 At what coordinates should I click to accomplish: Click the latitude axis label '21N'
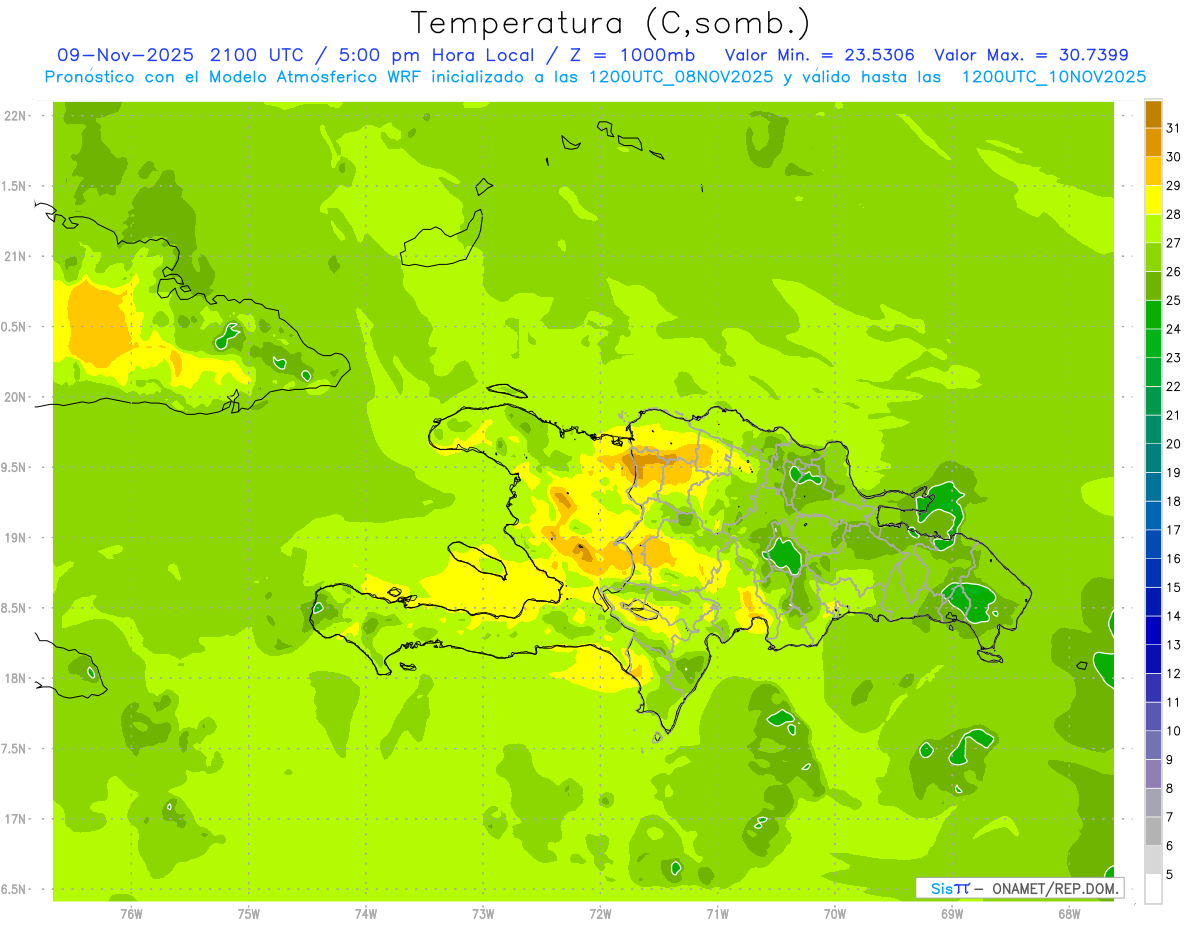pos(16,257)
